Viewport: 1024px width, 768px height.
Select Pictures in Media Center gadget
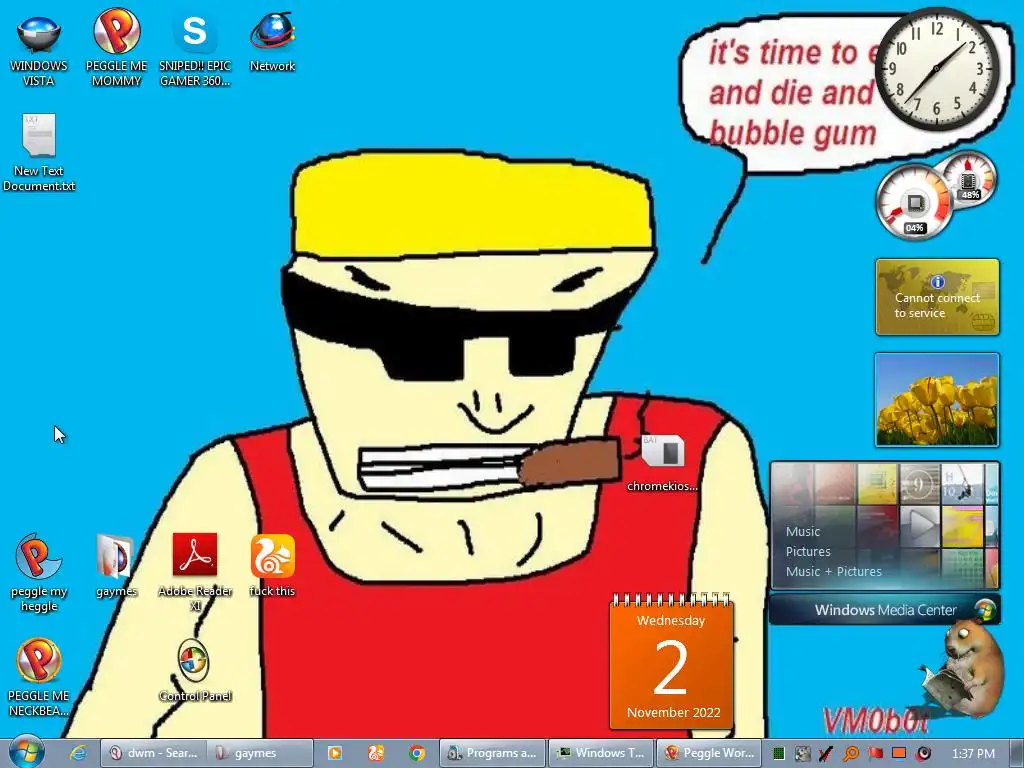[x=808, y=551]
